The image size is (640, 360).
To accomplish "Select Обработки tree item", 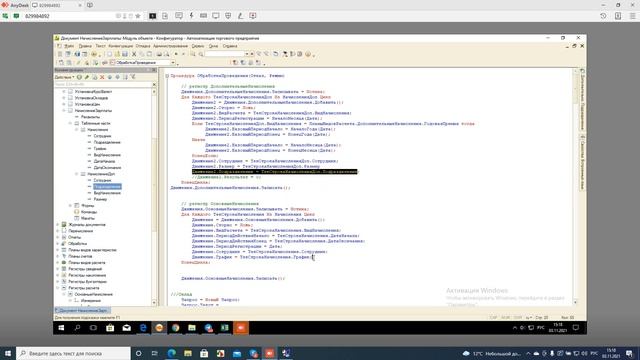I will tap(78, 244).
